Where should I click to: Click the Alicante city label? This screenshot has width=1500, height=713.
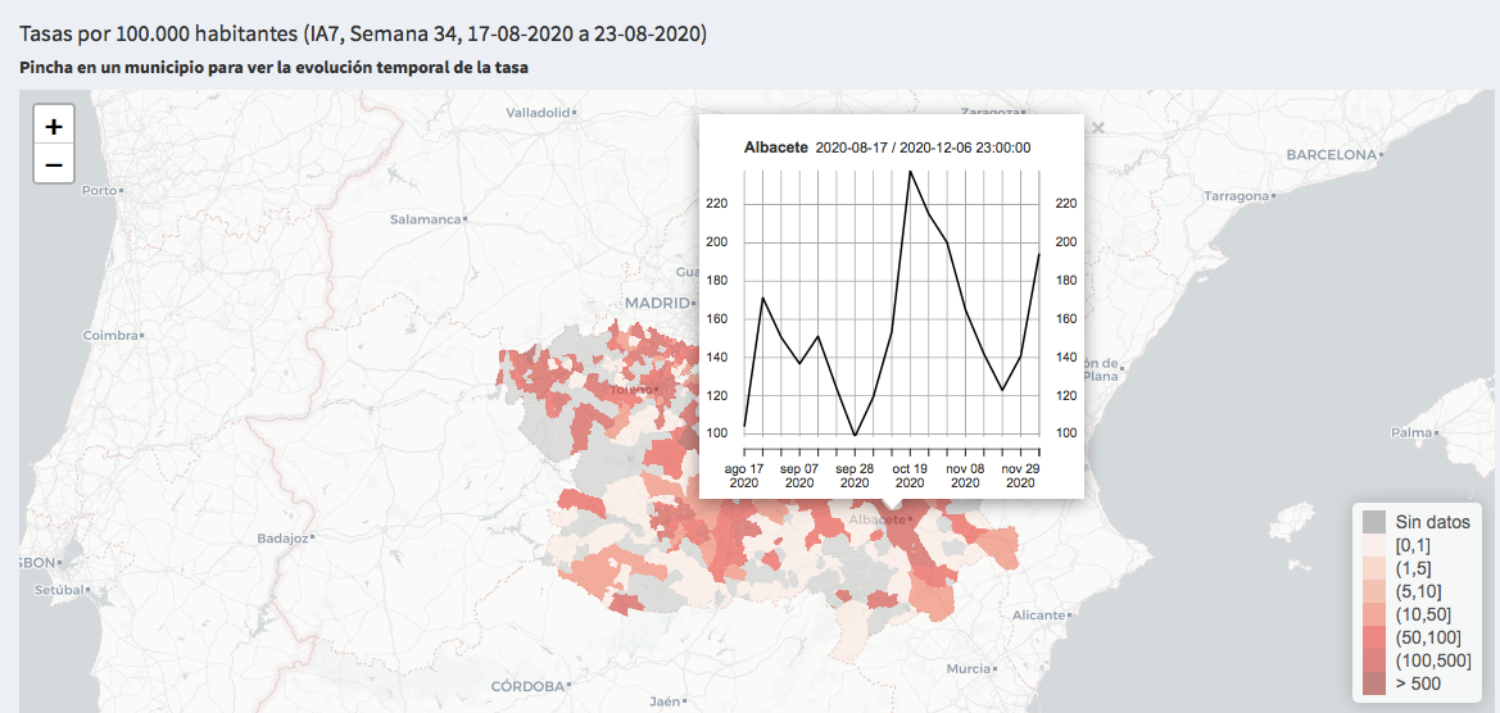point(1039,615)
